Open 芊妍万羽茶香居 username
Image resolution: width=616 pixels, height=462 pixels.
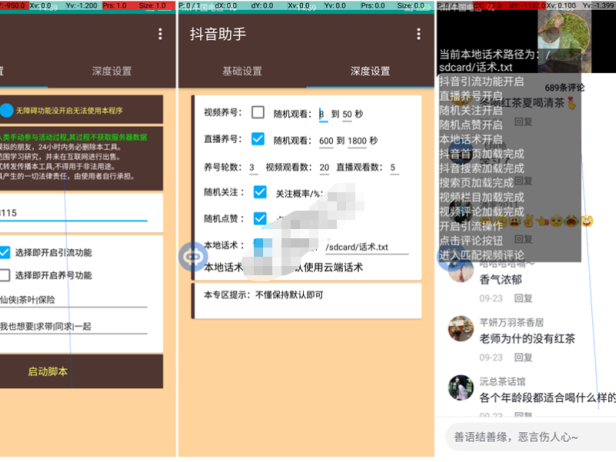[512, 323]
